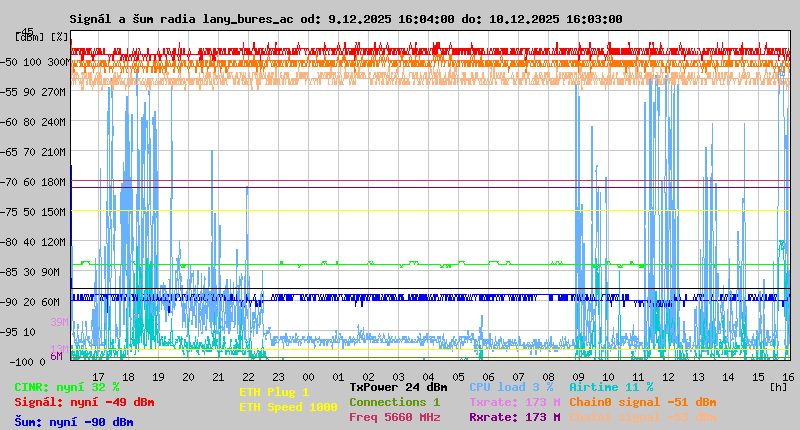Select the 'CINR: nyní 32 %' legend entry
The height and width of the screenshot is (430, 800).
pos(67,388)
